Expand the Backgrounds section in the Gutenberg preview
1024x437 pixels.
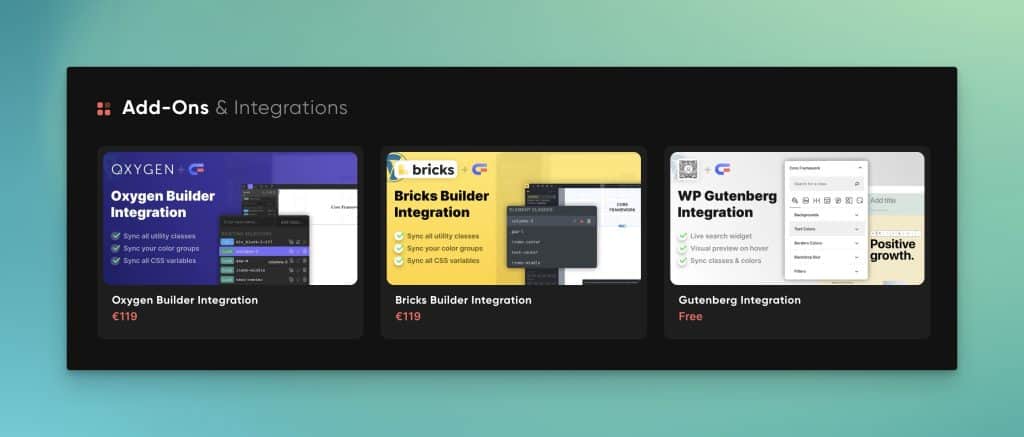coord(826,215)
